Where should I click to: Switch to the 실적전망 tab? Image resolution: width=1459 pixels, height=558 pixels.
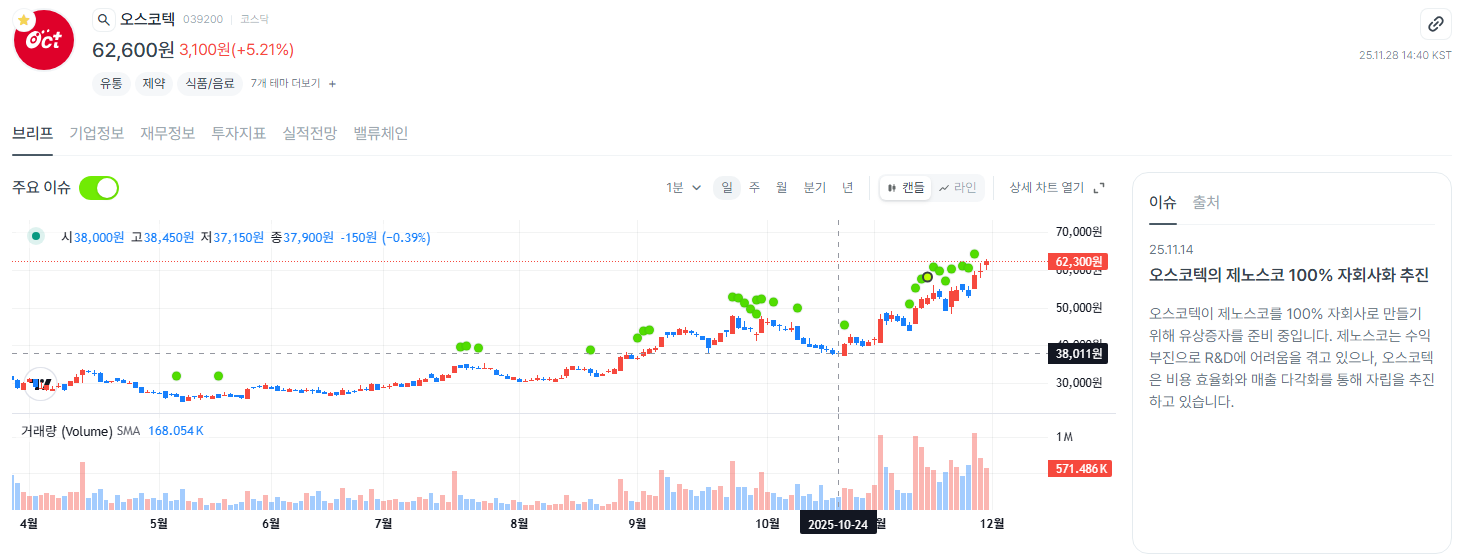click(310, 133)
